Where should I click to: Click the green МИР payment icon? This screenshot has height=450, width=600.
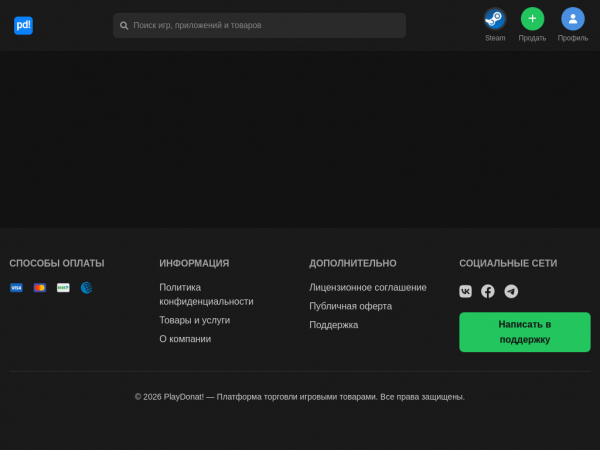63,288
